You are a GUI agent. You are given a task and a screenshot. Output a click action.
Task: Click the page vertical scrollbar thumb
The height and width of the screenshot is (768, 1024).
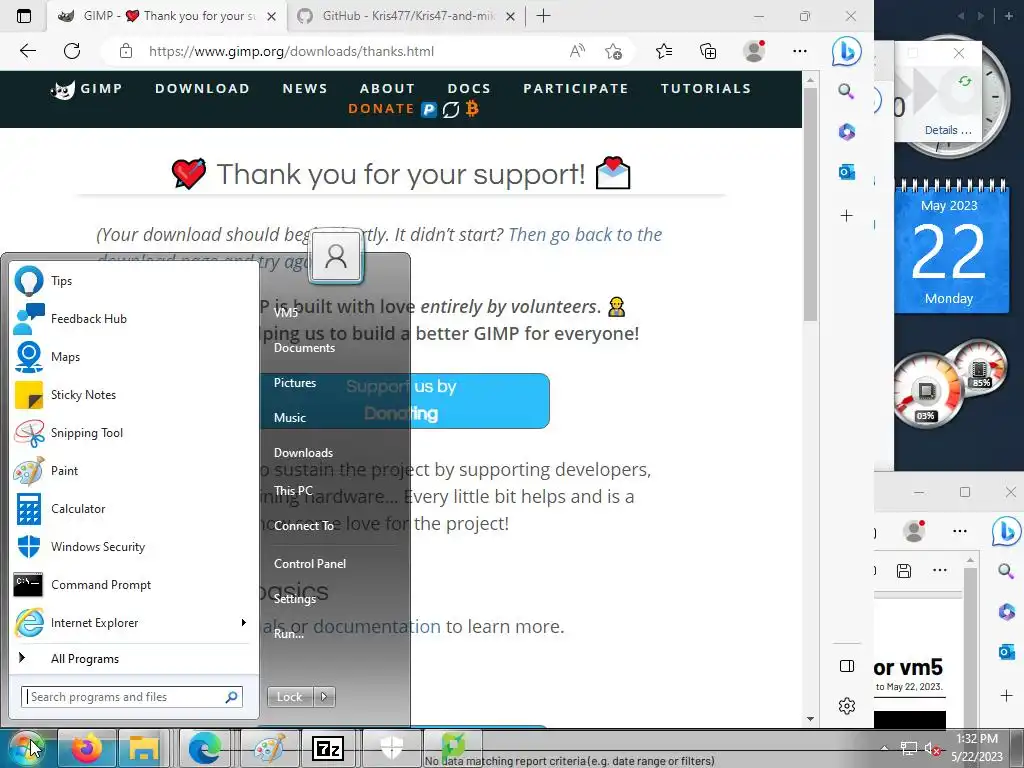tap(810, 204)
